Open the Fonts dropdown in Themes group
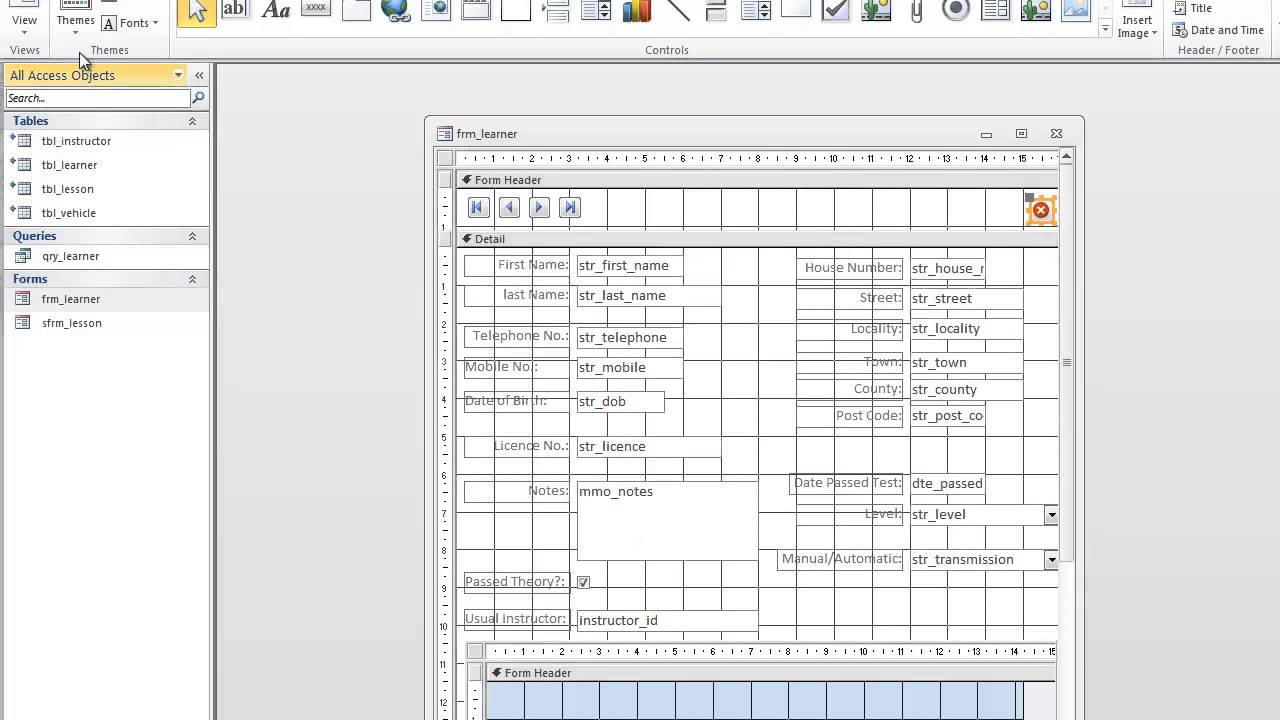The width and height of the screenshot is (1280, 720). [131, 23]
